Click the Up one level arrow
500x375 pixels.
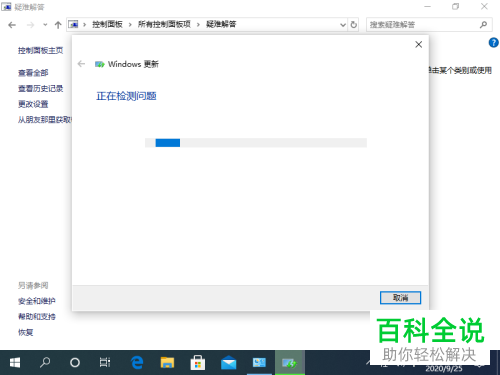point(58,25)
